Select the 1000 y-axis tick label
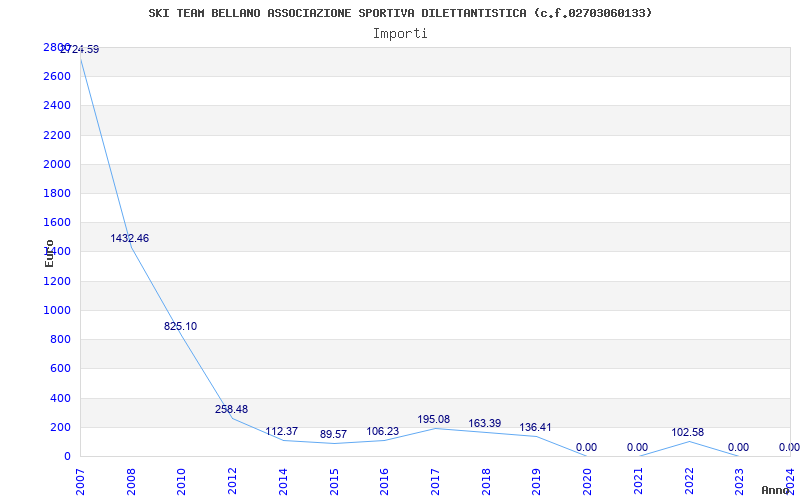The width and height of the screenshot is (800, 500). click(57, 310)
